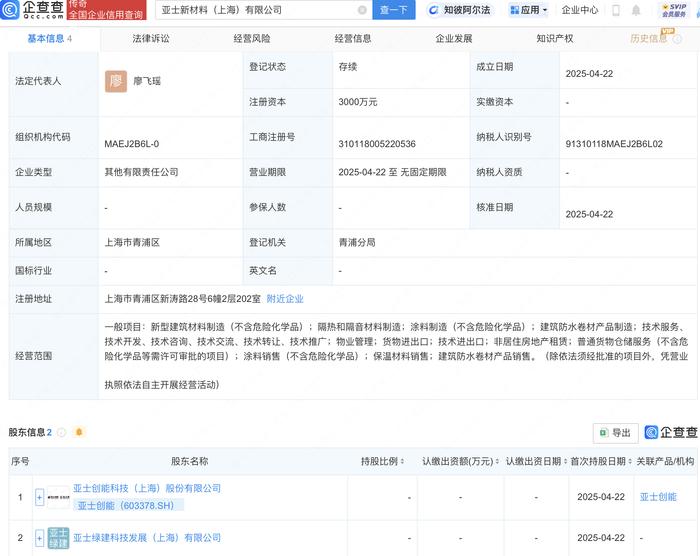Select registration number 310118005220536
Viewport: 700px width, 556px height.
(377, 144)
